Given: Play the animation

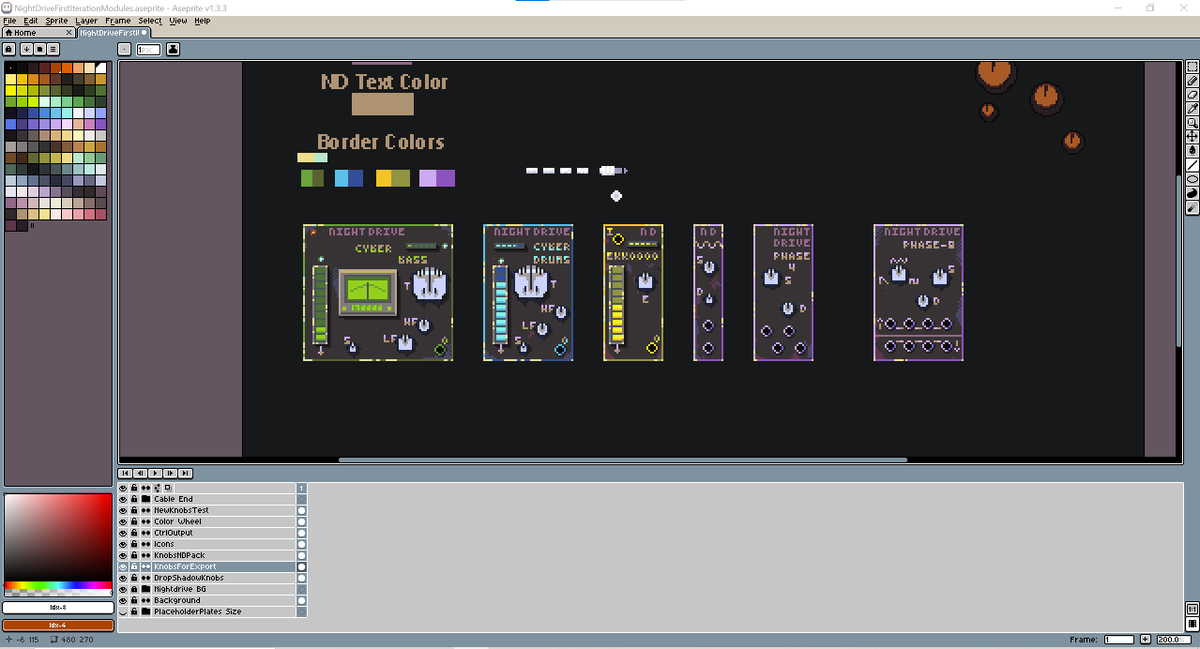Looking at the screenshot, I should click(x=155, y=473).
